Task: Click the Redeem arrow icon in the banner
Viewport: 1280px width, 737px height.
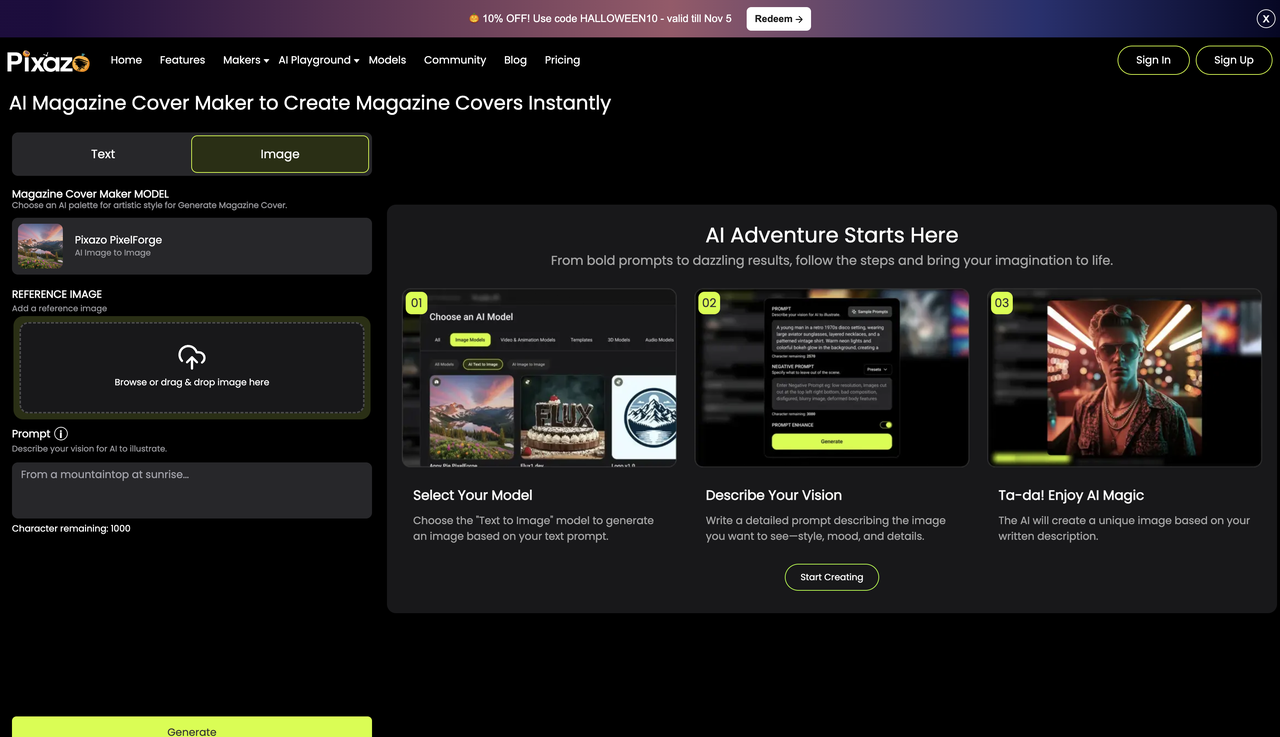Action: pyautogui.click(x=798, y=18)
